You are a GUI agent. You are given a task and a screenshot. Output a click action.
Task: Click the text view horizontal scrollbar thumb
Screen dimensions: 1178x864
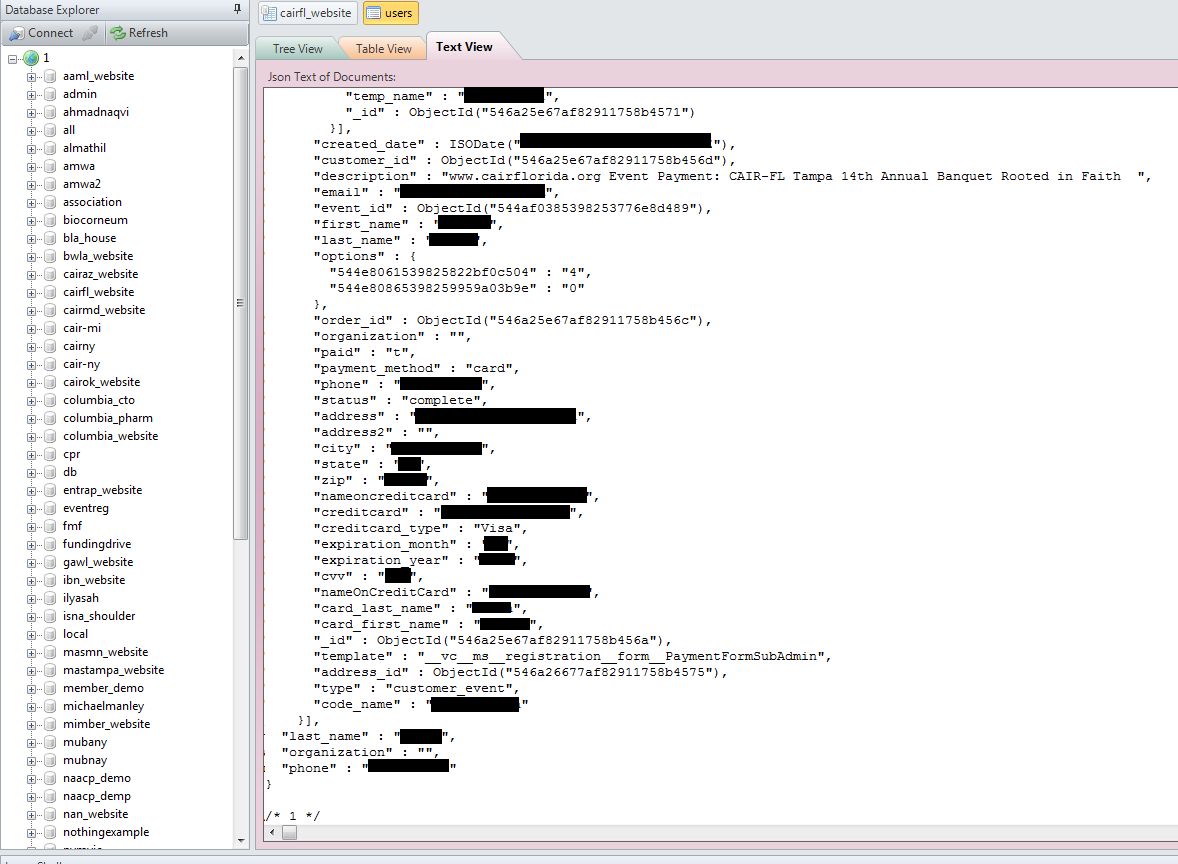[289, 832]
